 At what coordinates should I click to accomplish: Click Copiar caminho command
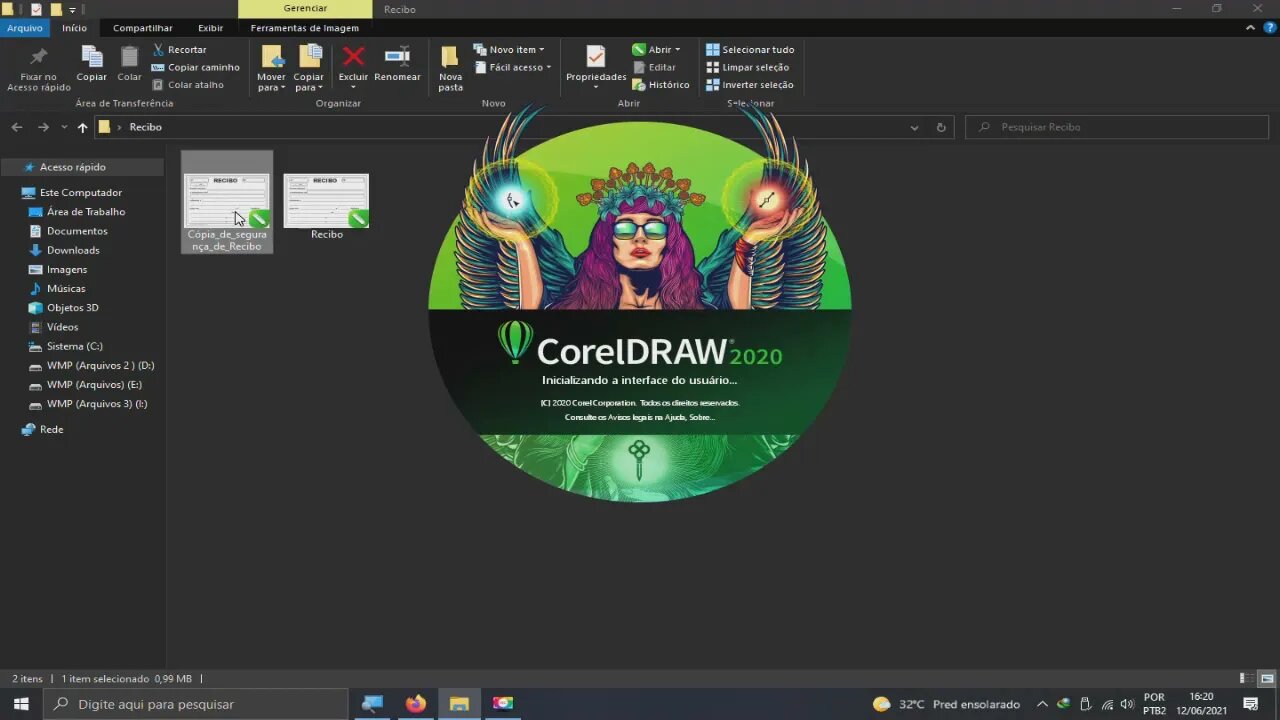(x=196, y=67)
